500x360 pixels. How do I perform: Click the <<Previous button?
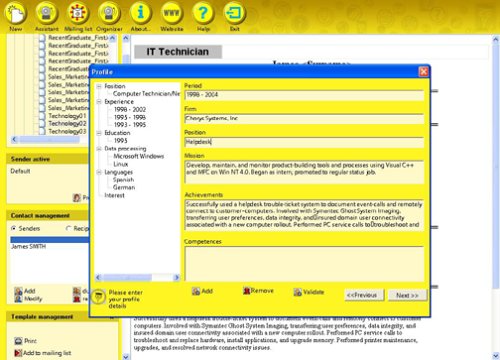click(x=364, y=295)
